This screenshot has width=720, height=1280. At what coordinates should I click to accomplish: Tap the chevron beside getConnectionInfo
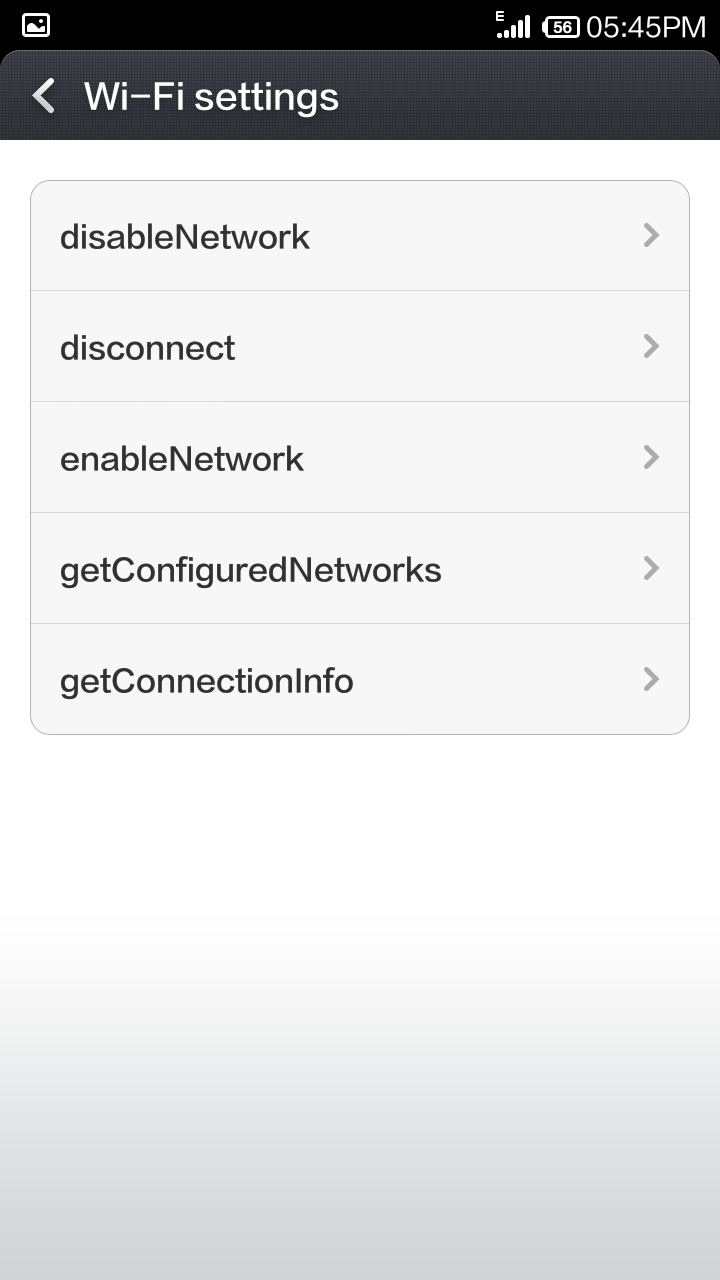[651, 680]
